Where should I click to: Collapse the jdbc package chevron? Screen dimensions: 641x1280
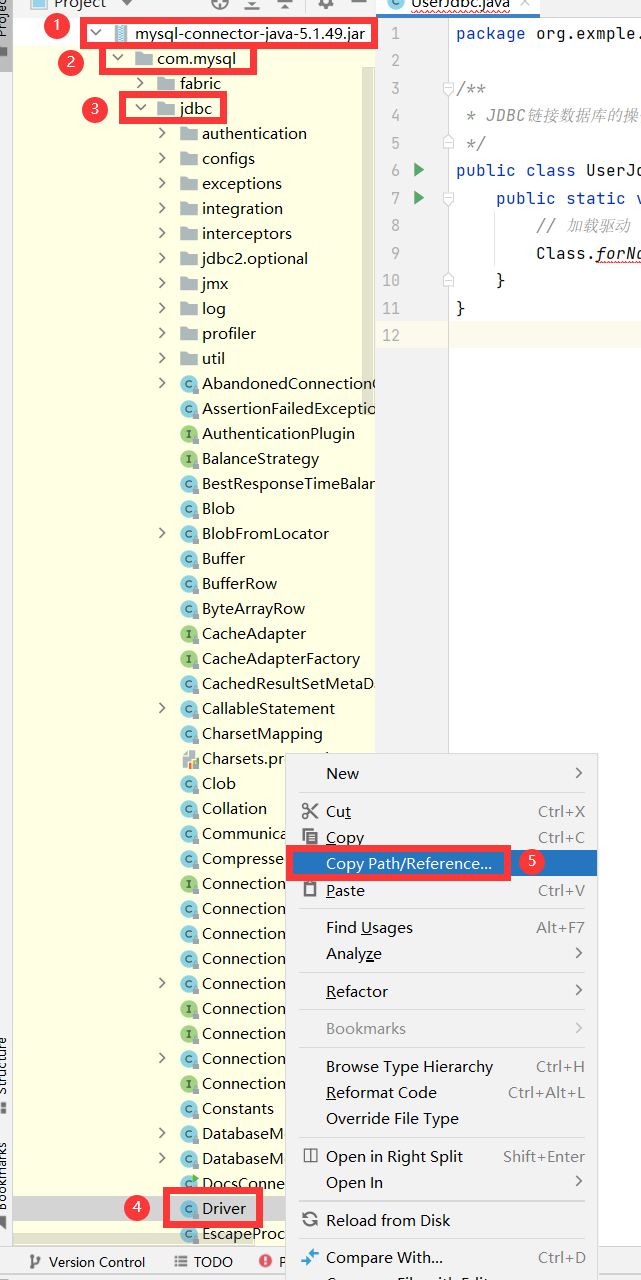pos(140,108)
